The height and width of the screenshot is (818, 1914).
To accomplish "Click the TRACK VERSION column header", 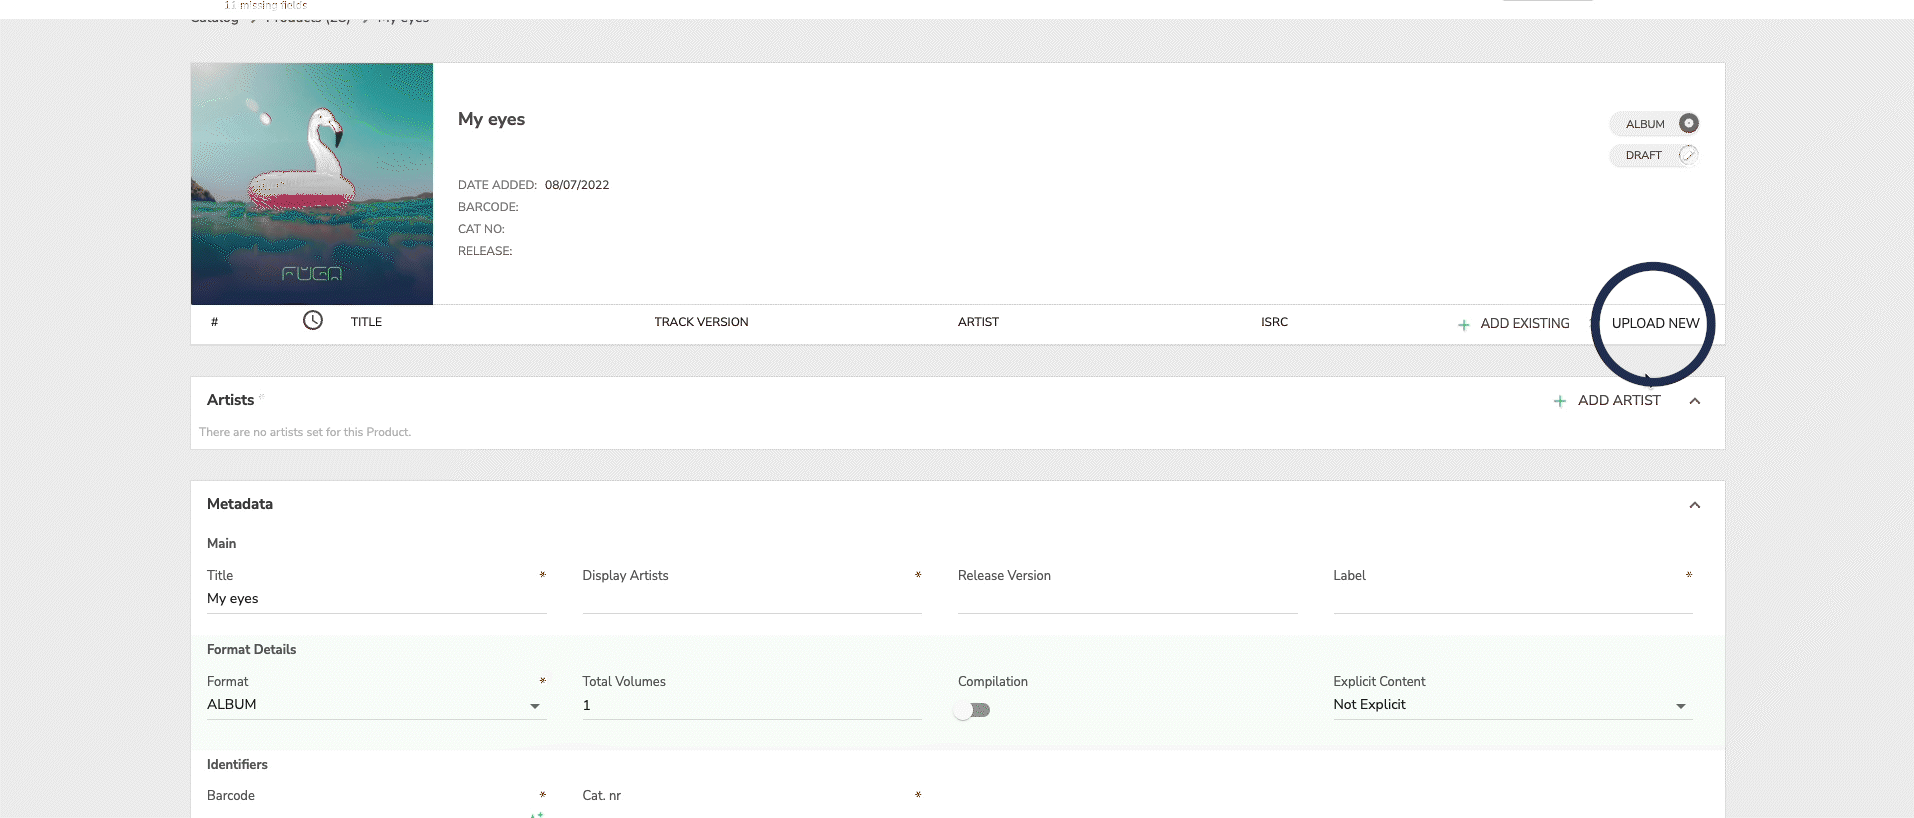I will pos(701,322).
